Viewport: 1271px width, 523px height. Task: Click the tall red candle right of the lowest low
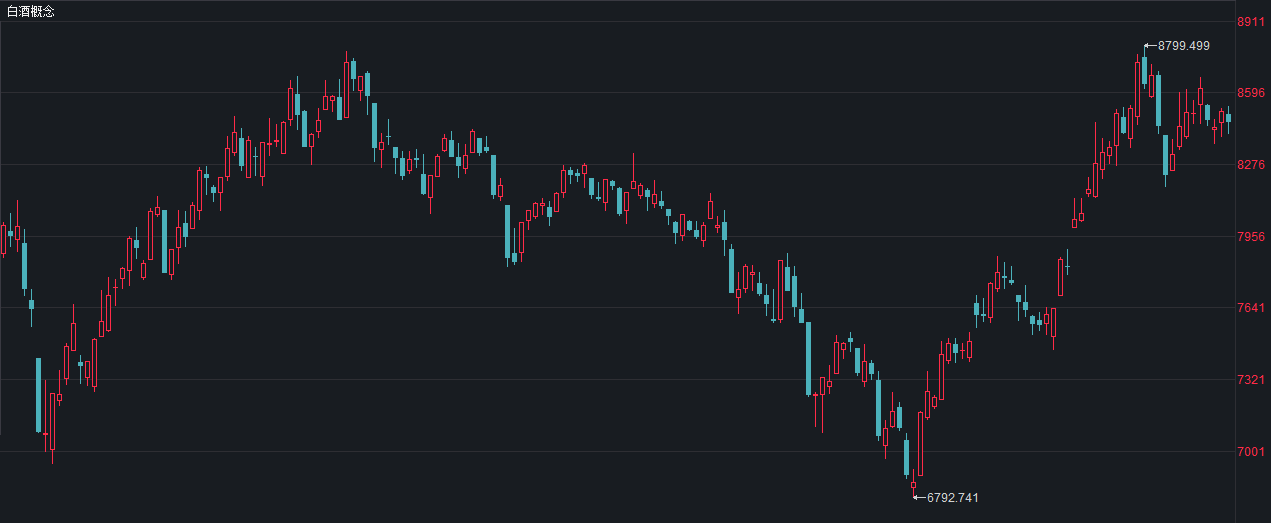[x=920, y=443]
